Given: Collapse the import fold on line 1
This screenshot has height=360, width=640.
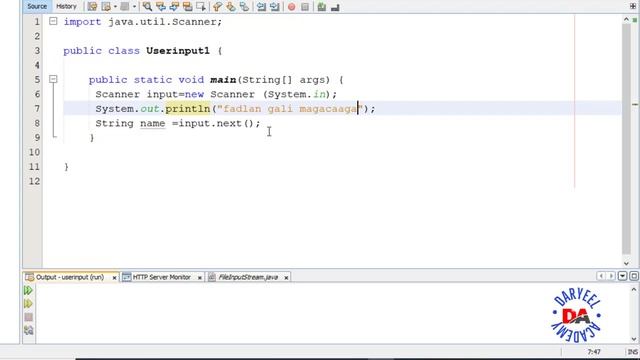Looking at the screenshot, I should pyautogui.click(x=53, y=21).
